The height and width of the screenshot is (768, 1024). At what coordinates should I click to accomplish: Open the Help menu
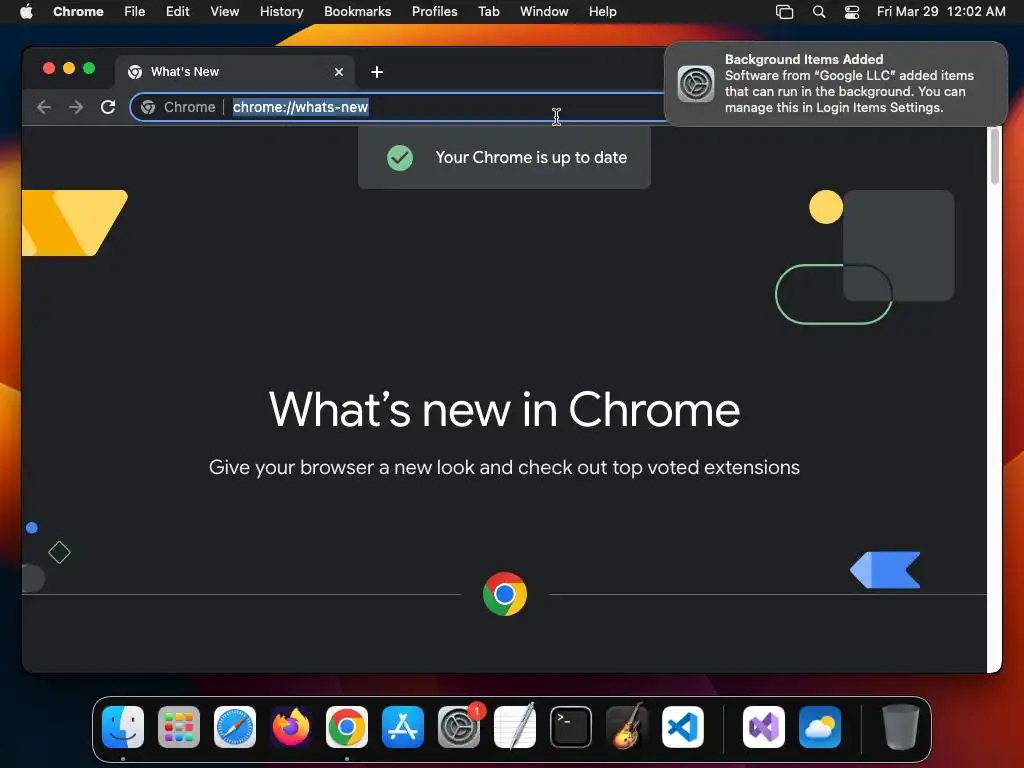pyautogui.click(x=602, y=11)
